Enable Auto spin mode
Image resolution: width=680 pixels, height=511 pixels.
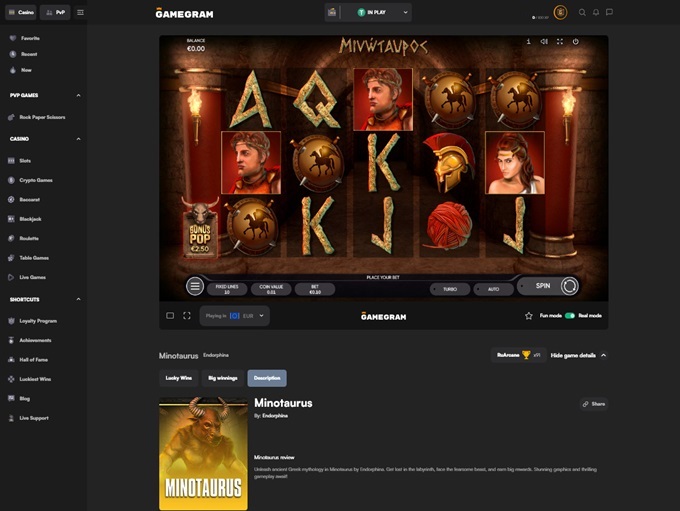493,289
